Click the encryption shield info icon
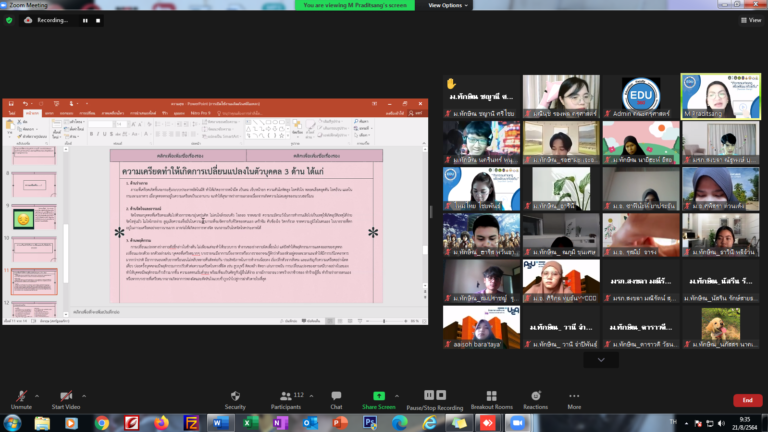Viewport: 768px width, 432px height. click(x=10, y=20)
